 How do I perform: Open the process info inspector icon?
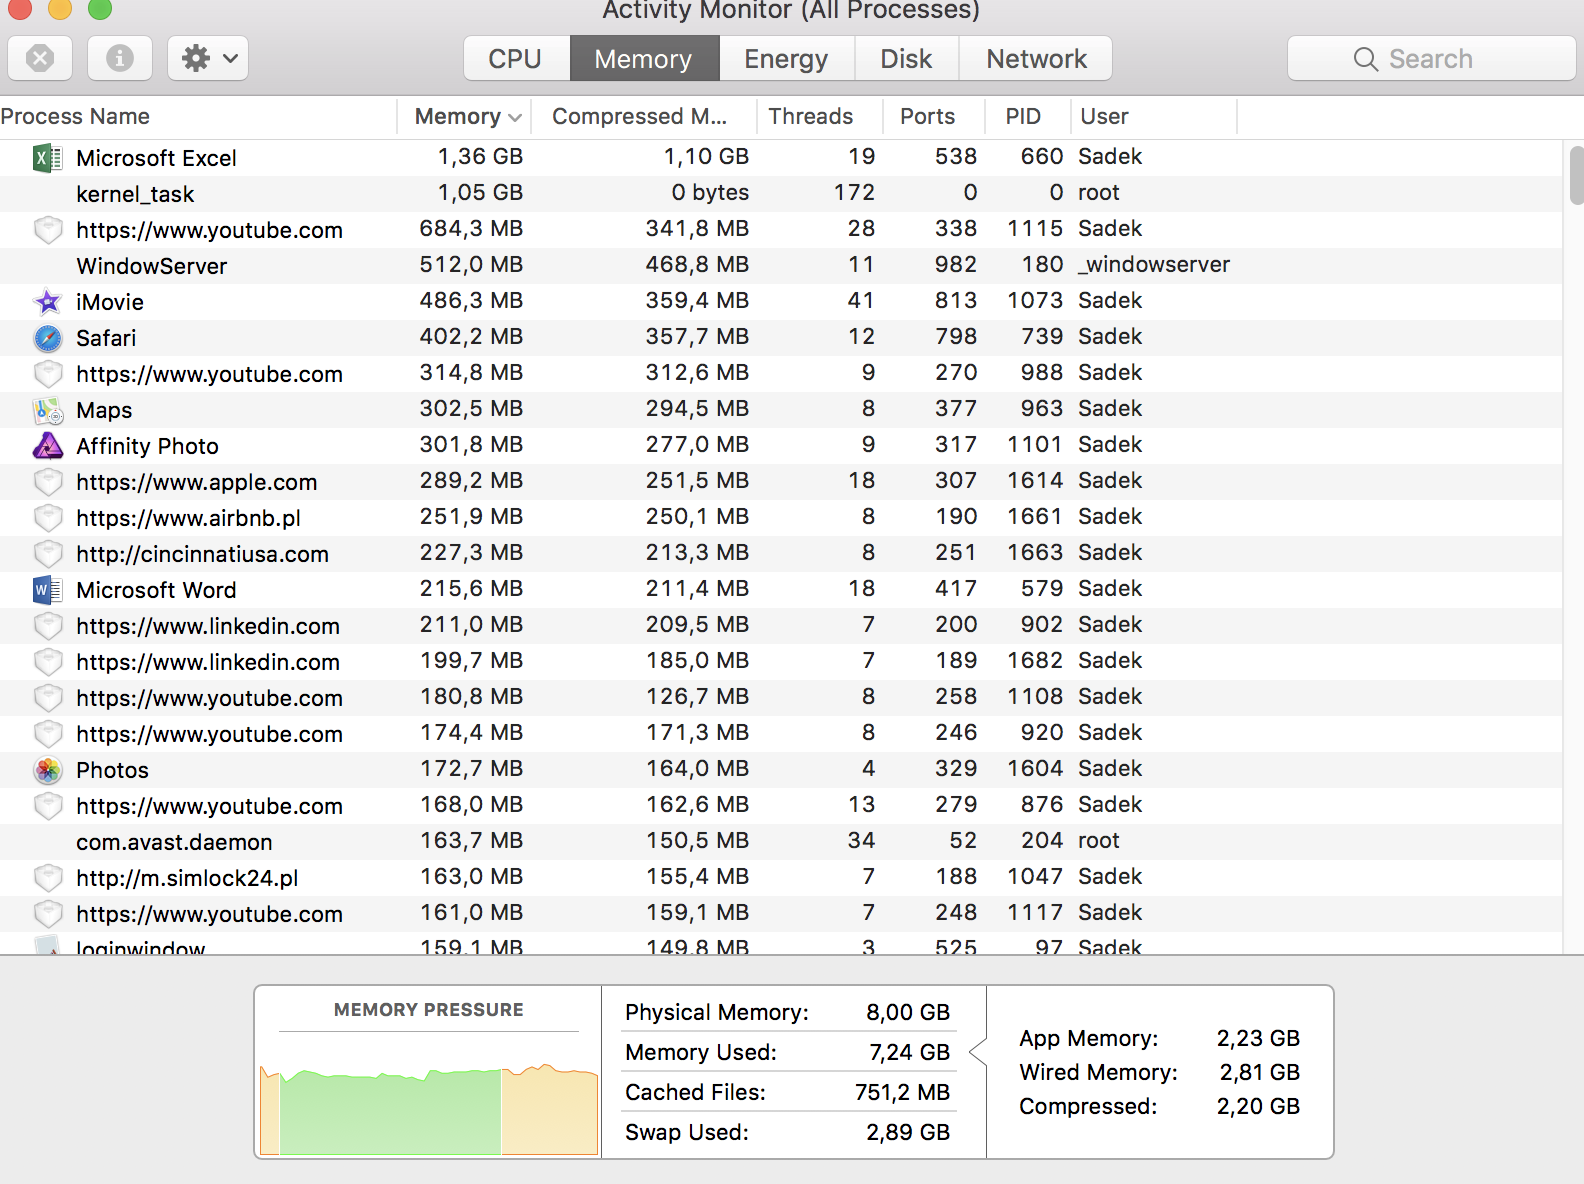pyautogui.click(x=120, y=58)
